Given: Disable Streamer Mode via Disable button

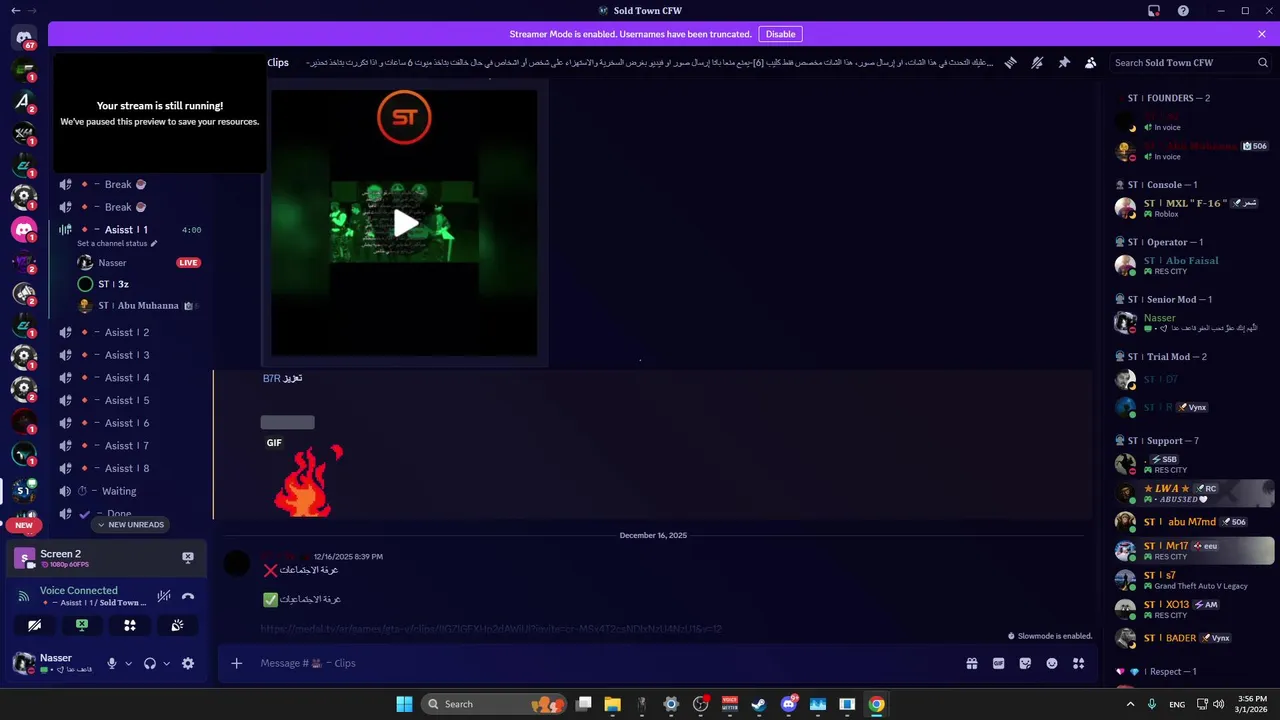Looking at the screenshot, I should 780,34.
